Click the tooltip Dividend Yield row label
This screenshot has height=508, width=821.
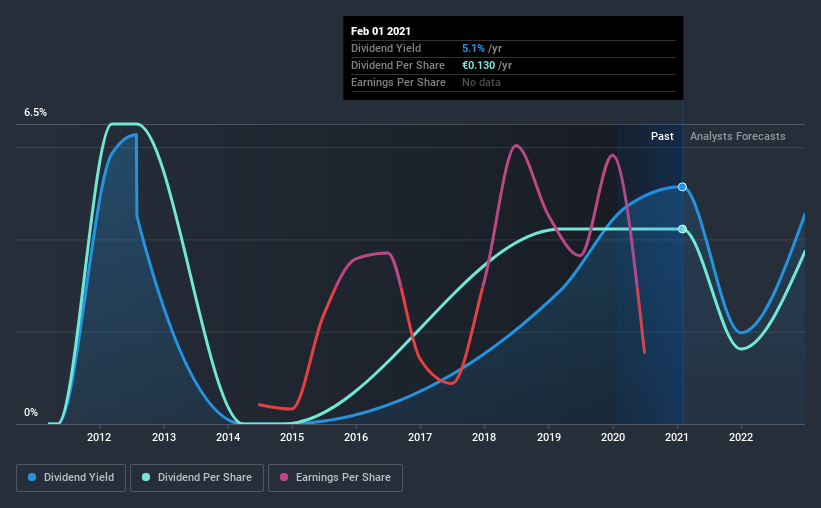(386, 48)
